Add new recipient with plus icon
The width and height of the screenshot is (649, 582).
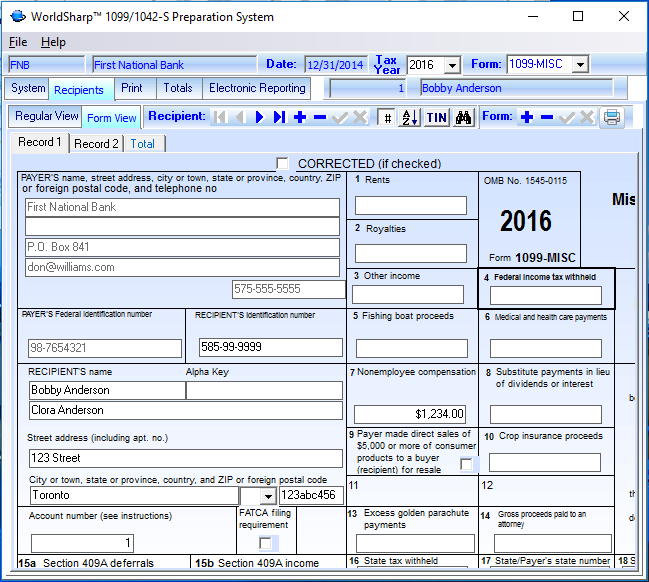(x=299, y=117)
